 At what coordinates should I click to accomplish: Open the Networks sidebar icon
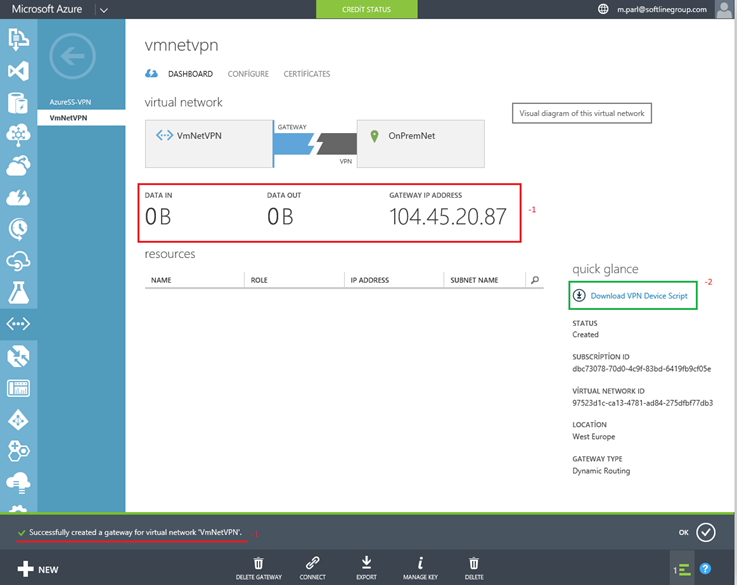tap(18, 324)
